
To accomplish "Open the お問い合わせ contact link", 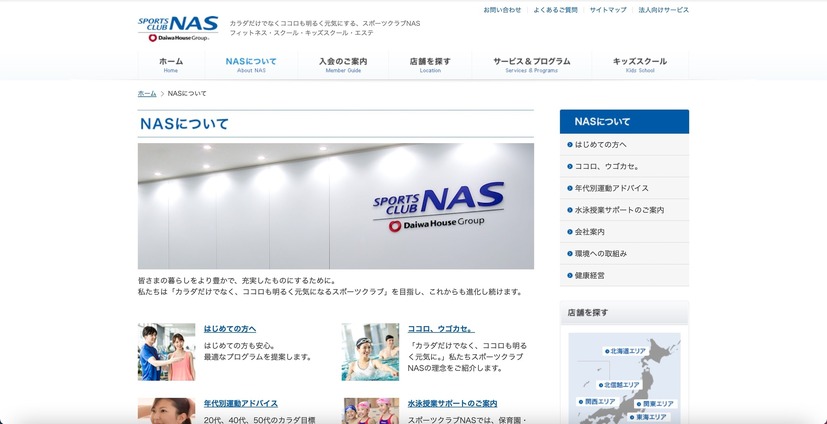I will coord(502,10).
